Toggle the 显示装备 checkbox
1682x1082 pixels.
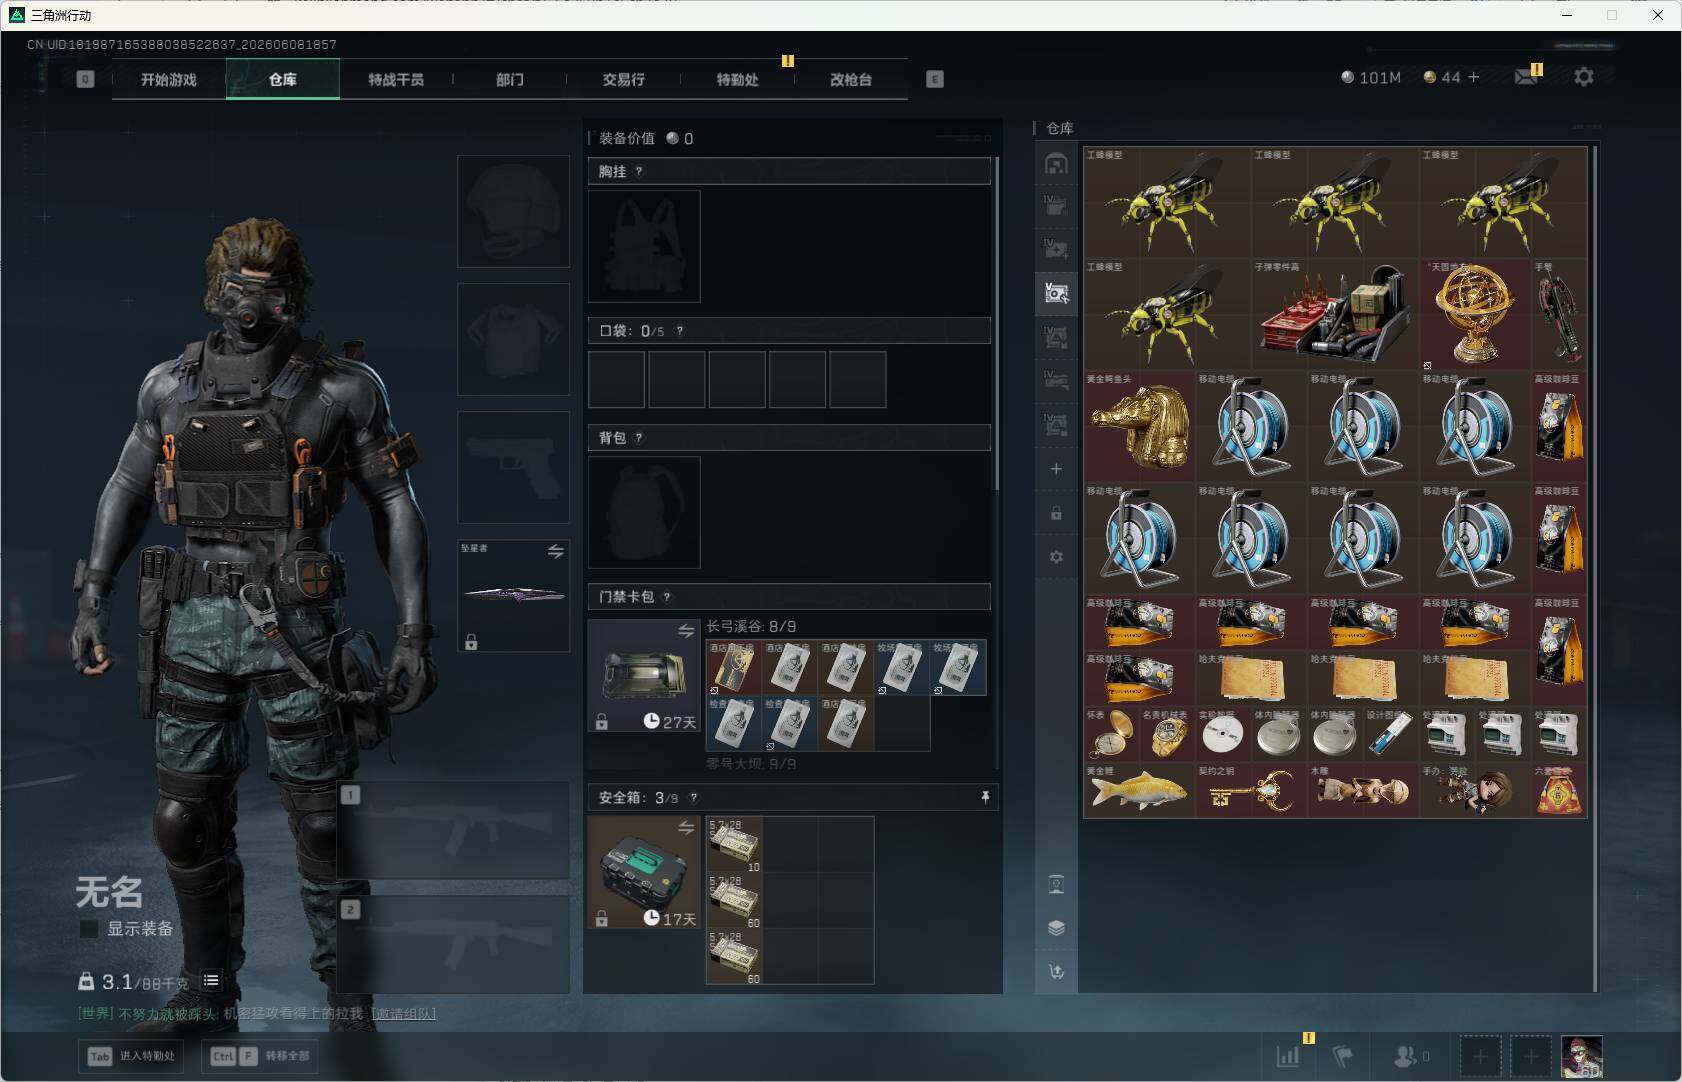89,929
